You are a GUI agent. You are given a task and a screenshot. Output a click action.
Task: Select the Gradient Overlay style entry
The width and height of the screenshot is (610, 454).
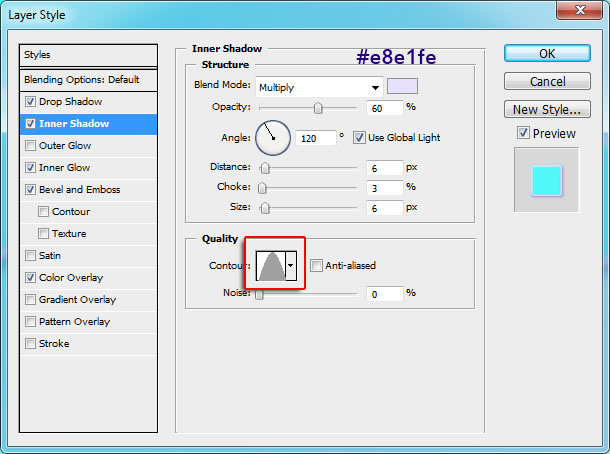tap(77, 300)
